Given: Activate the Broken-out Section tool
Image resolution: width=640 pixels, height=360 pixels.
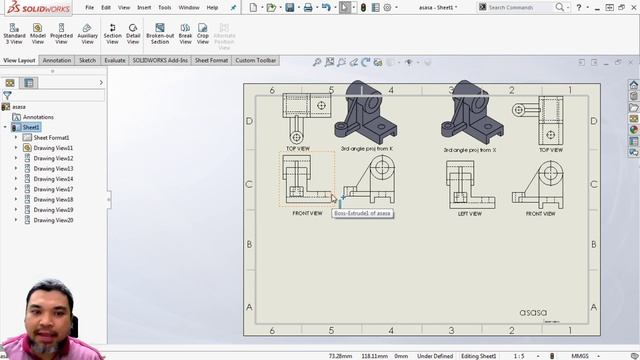Looking at the screenshot, I should point(160,33).
